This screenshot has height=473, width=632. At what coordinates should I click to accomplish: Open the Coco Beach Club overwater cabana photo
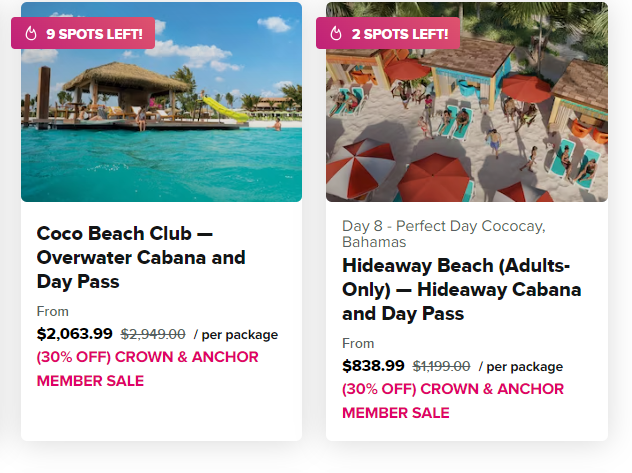161,102
